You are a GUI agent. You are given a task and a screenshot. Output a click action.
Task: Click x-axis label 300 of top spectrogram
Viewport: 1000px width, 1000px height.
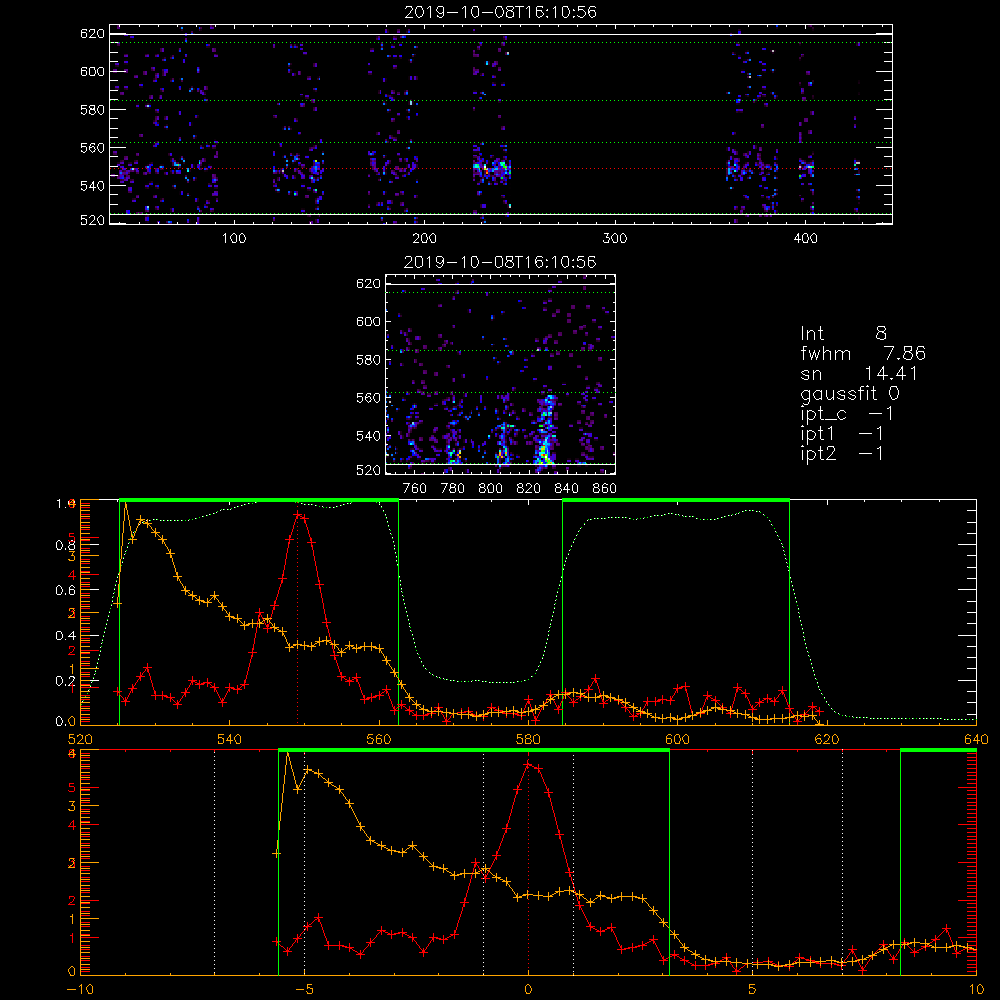[x=615, y=239]
